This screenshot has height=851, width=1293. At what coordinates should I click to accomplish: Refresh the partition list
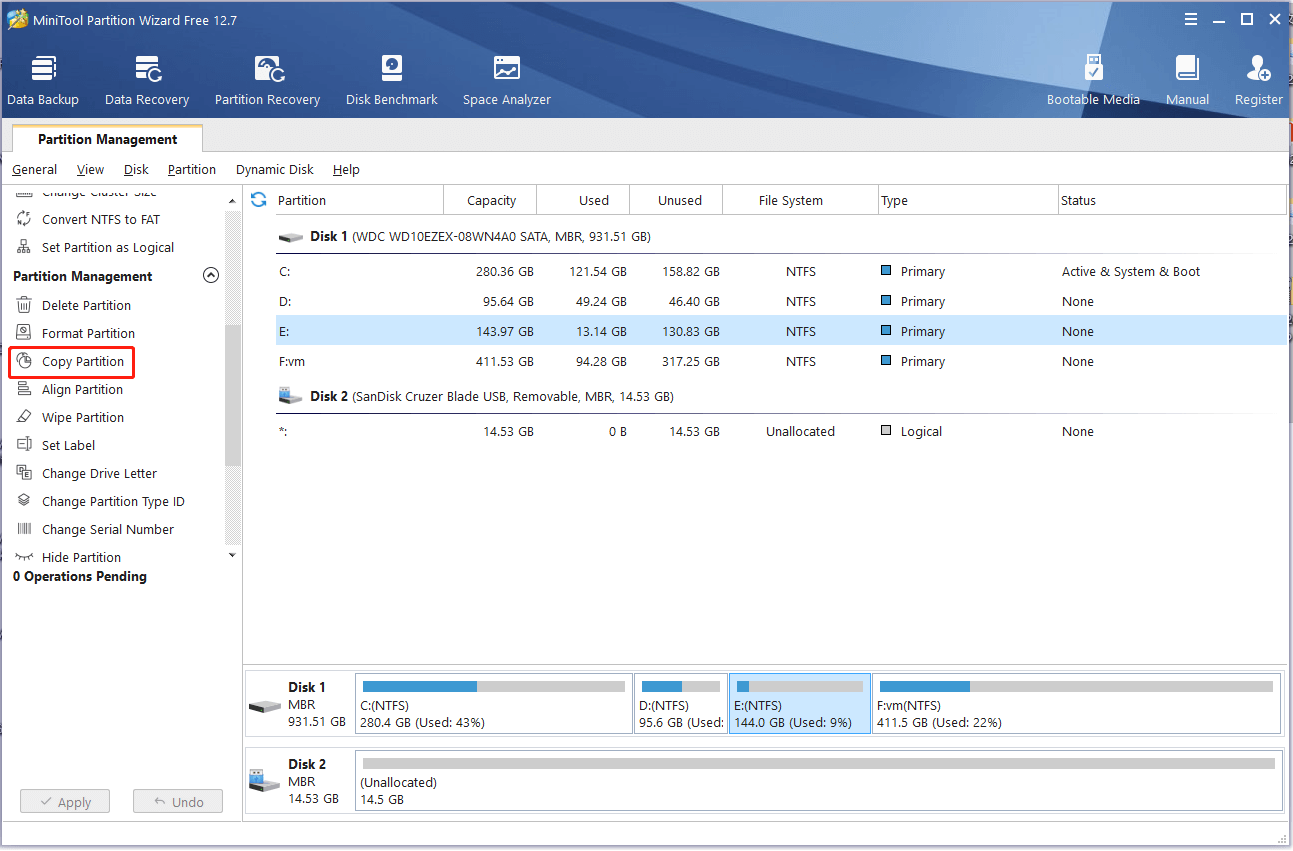[x=259, y=200]
